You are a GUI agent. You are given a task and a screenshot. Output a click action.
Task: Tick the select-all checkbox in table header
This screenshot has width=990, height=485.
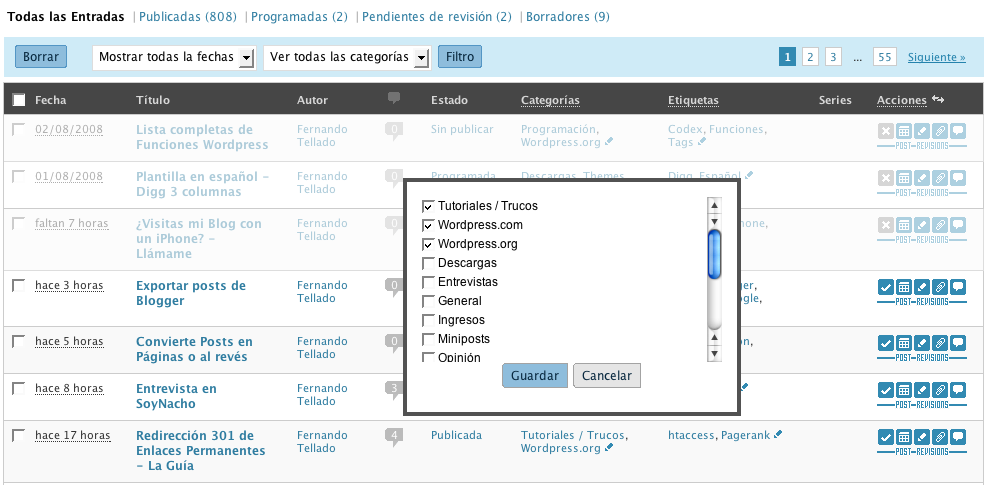(19, 100)
